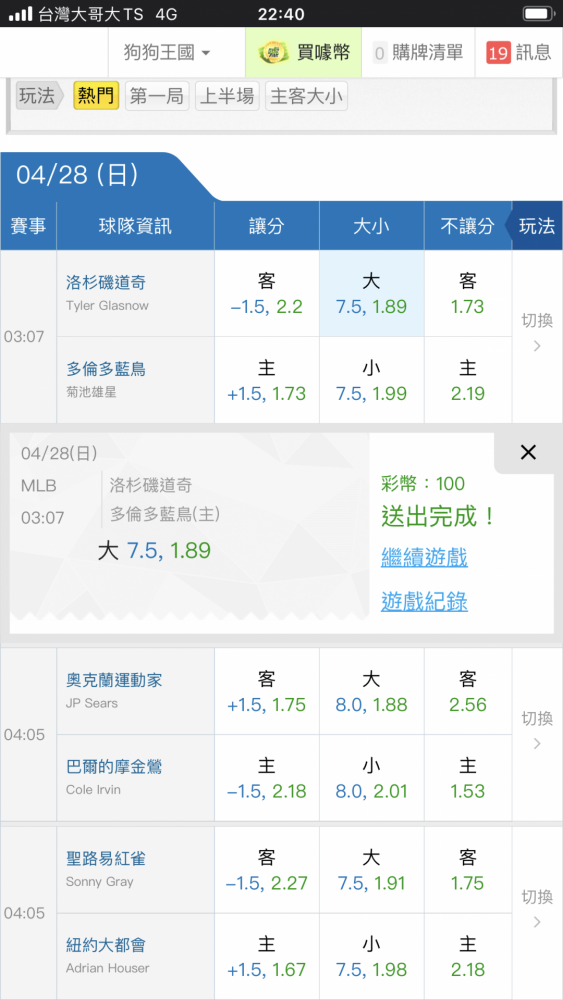Click 送出完成！ confirmation text
563x1000 pixels.
click(438, 517)
